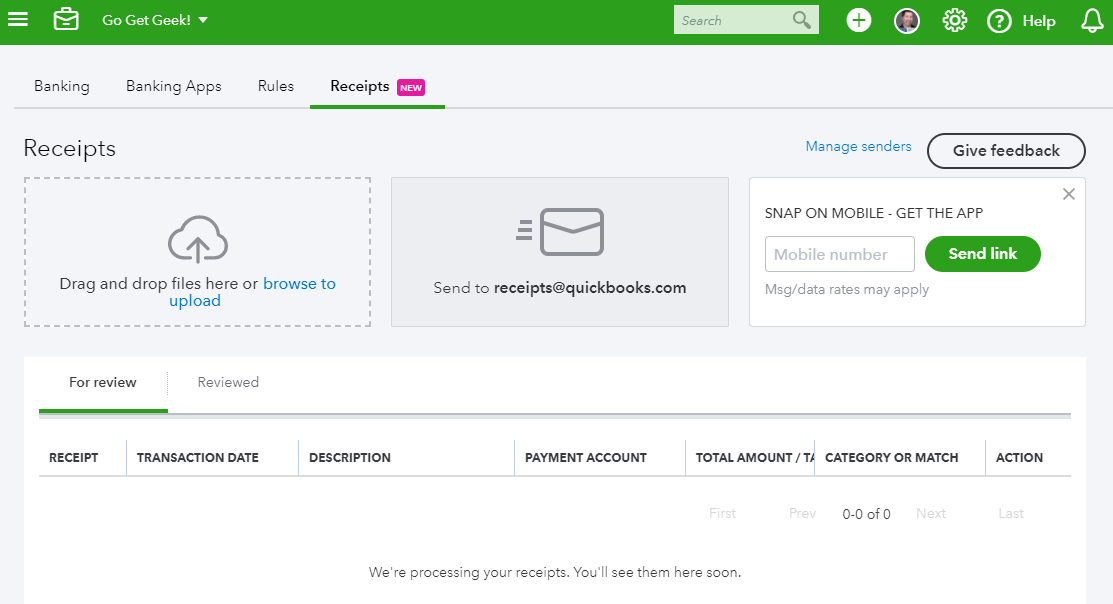Switch to the Banking Apps tab
This screenshot has height=604, width=1113.
[173, 86]
